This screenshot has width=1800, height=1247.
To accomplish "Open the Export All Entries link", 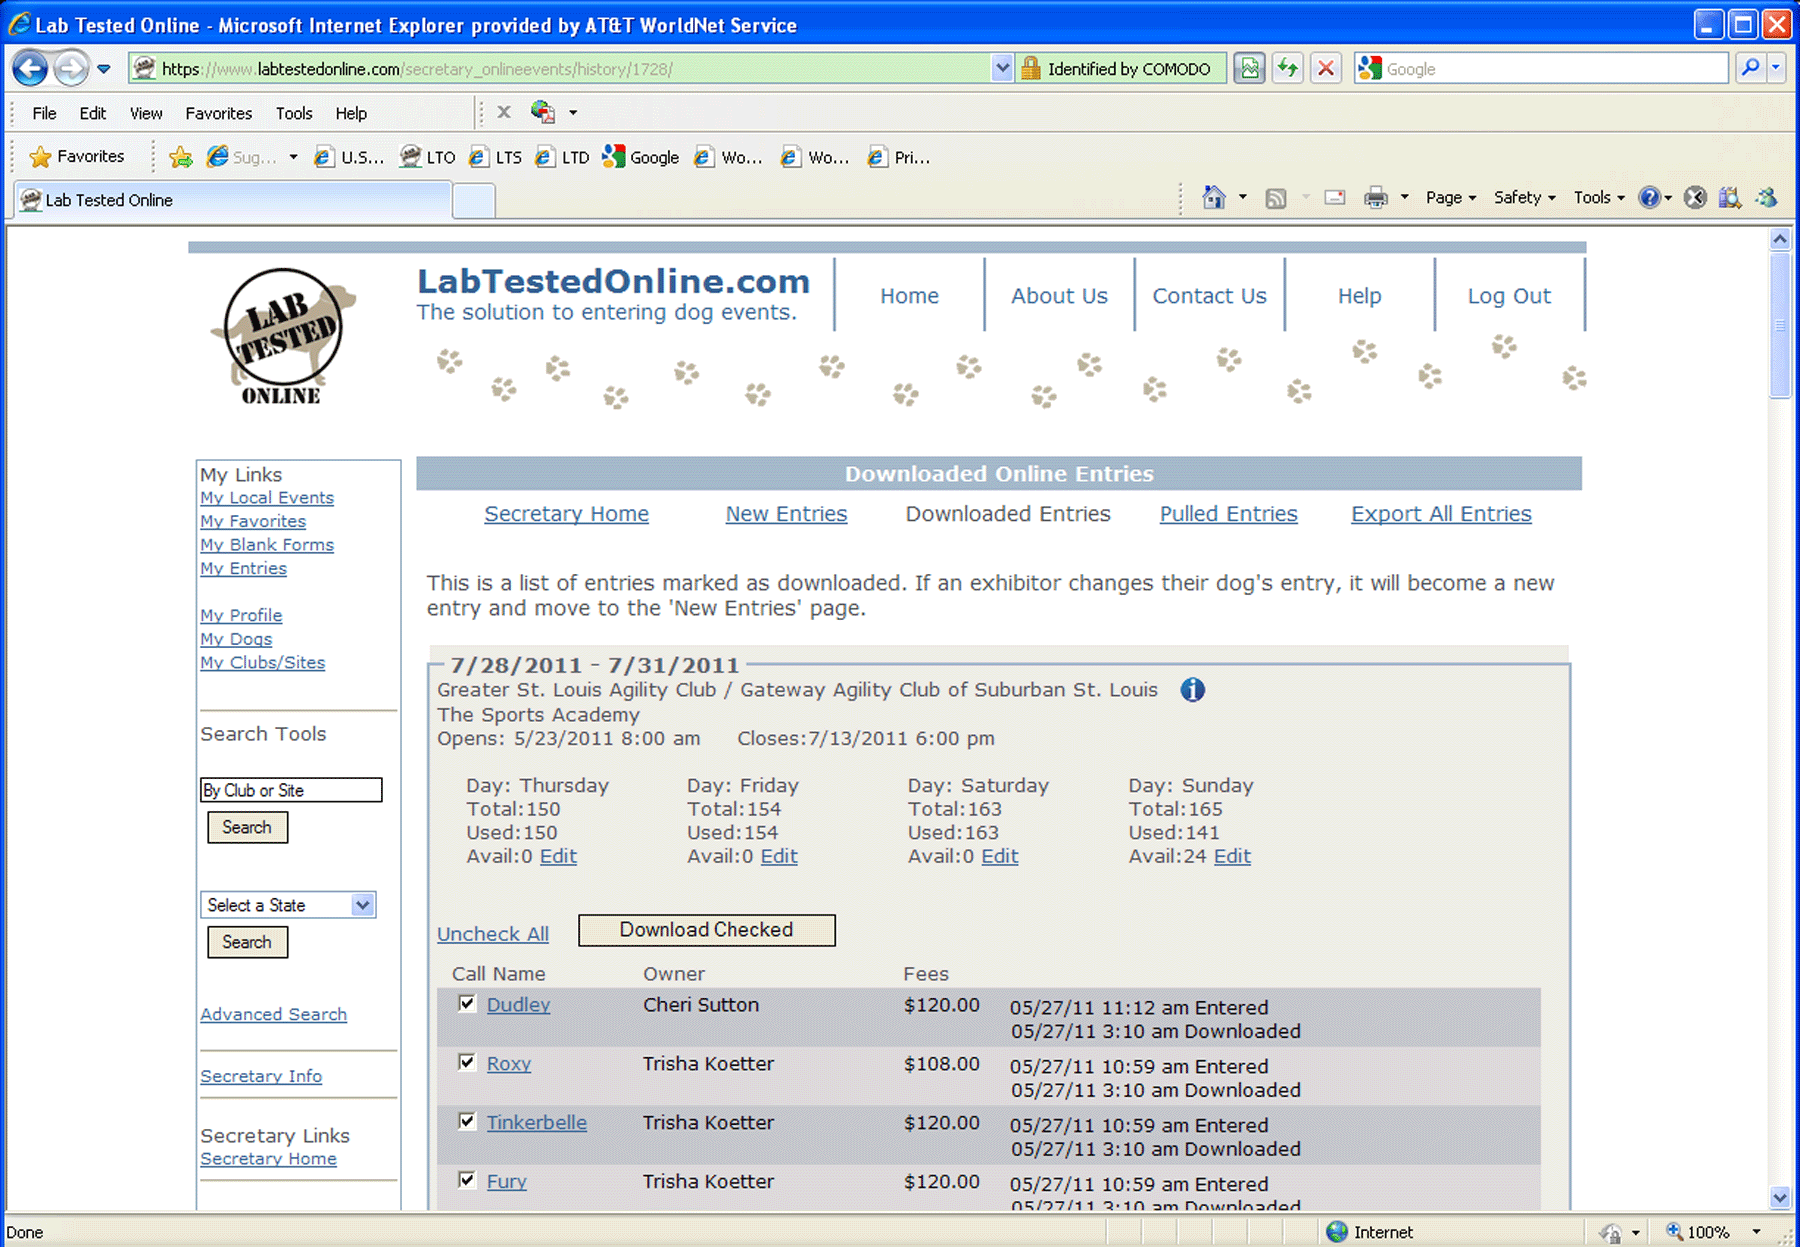I will pos(1441,514).
